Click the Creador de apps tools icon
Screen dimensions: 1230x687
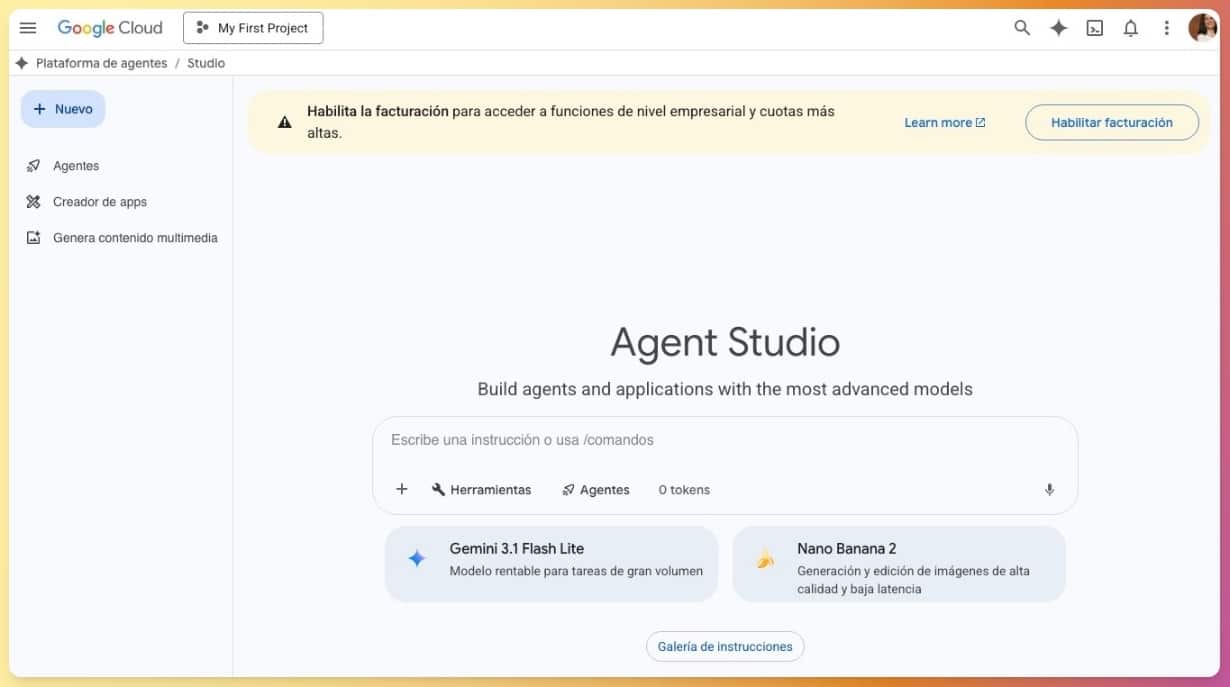pos(33,202)
